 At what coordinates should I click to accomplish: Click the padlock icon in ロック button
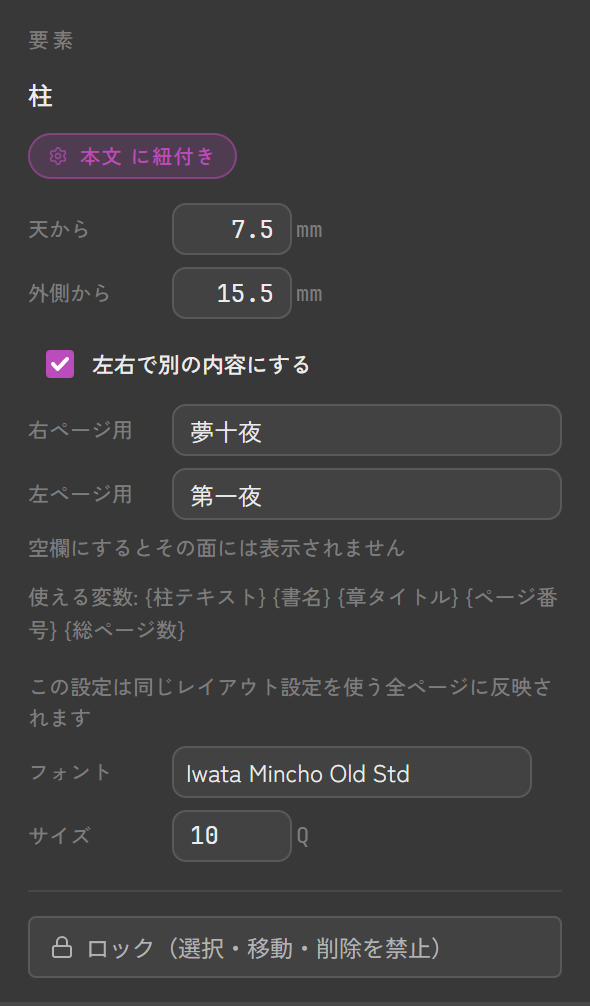[62, 947]
